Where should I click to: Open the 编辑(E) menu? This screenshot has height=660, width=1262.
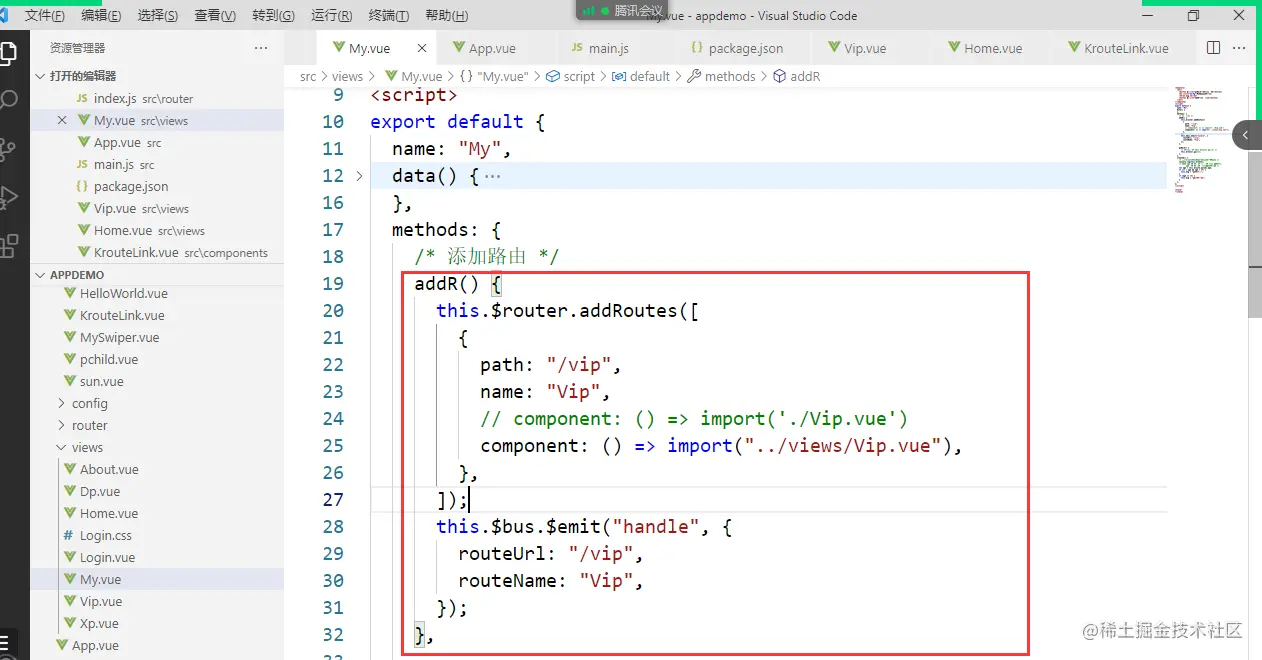102,16
